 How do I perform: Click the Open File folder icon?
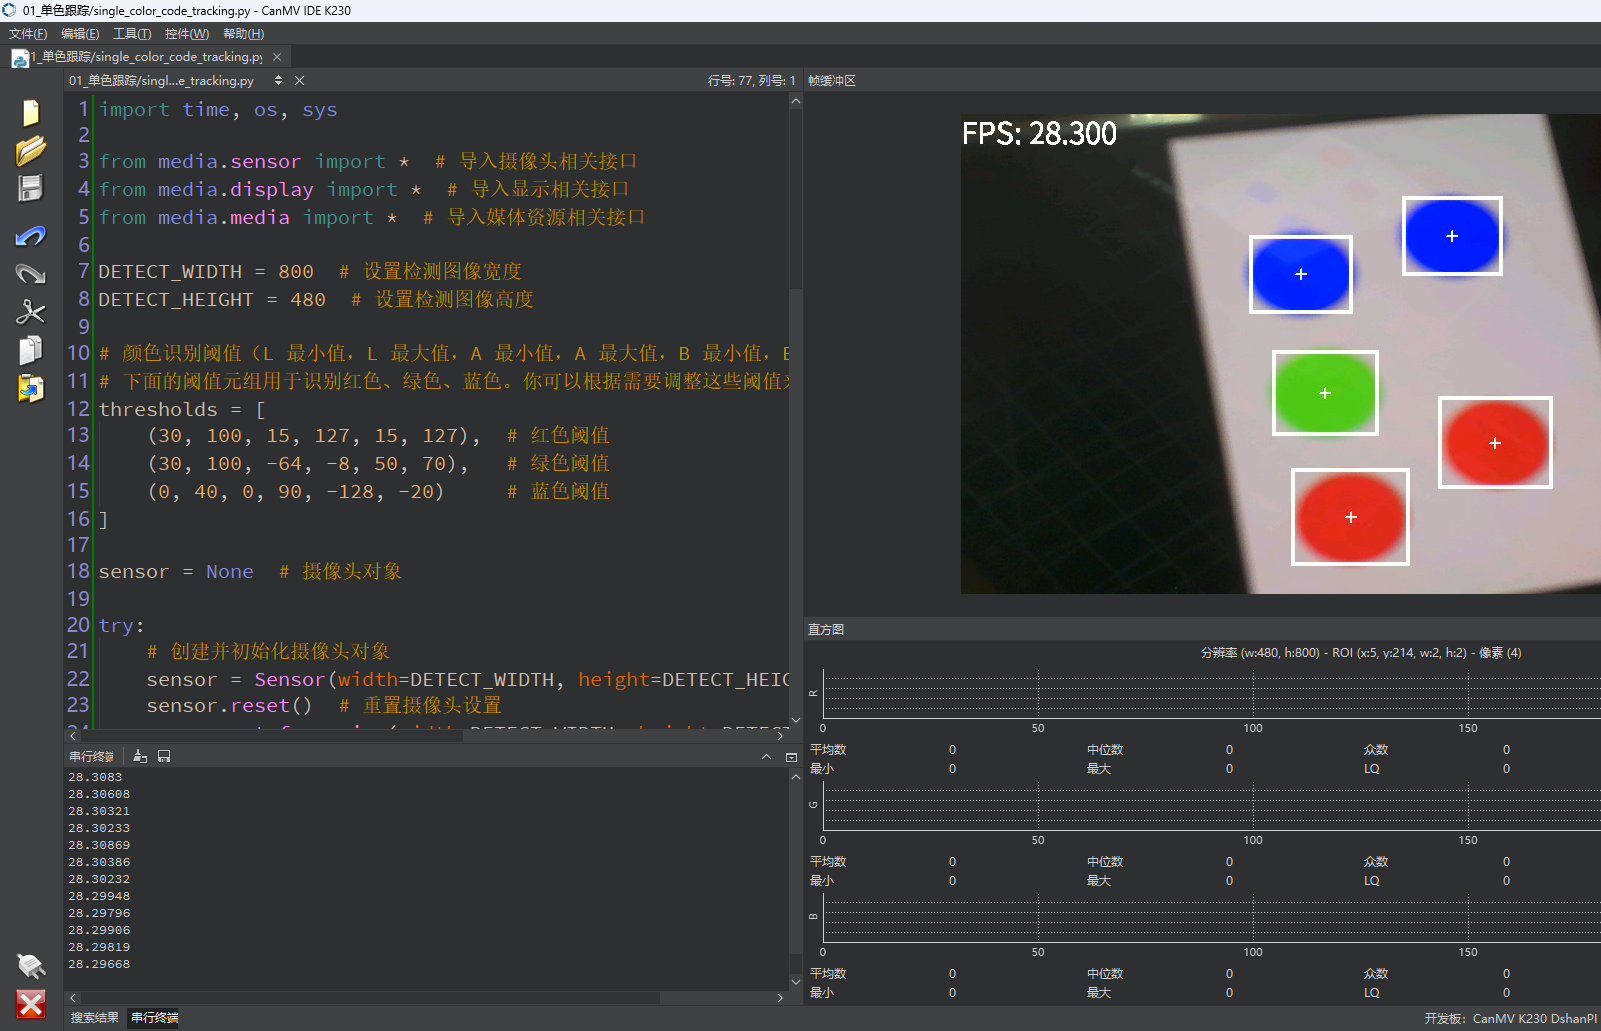coord(31,150)
